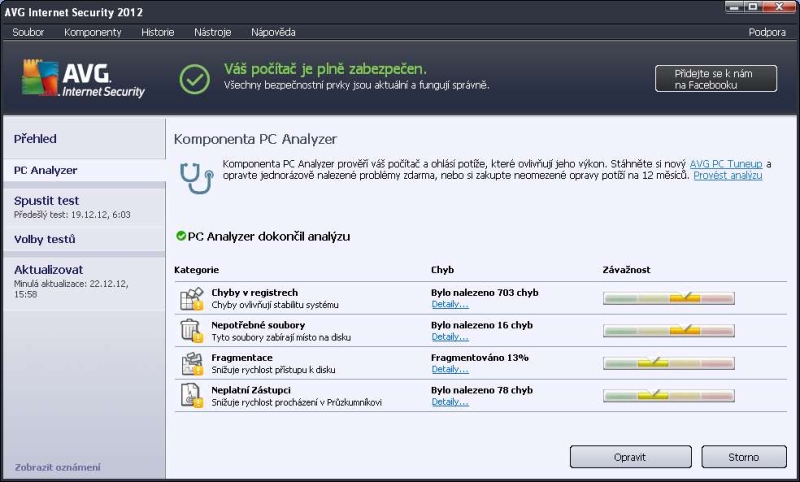Click the Fragmentace category icon
800x482 pixels.
191,363
